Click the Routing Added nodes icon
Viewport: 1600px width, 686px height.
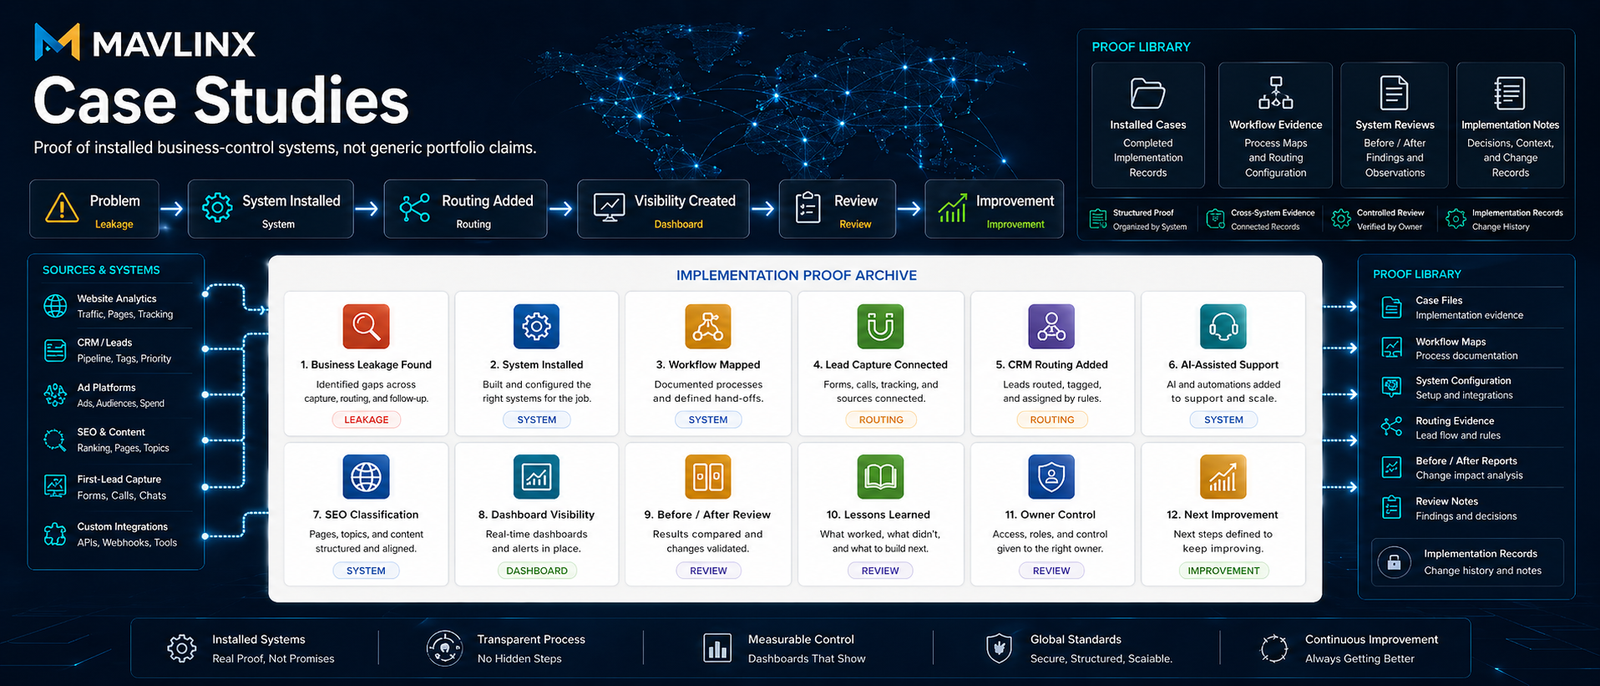[415, 208]
